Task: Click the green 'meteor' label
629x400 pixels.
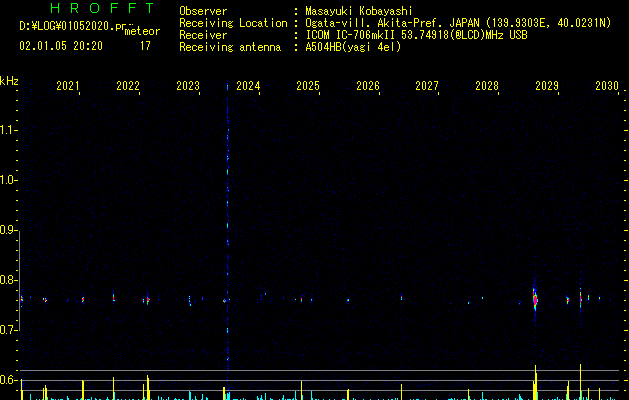Action: (x=142, y=31)
